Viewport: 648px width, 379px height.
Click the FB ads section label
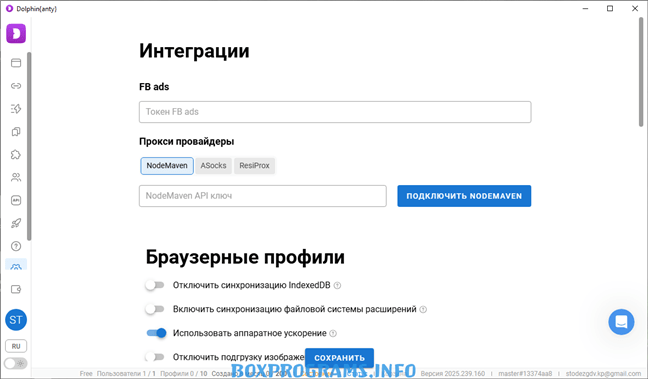(x=154, y=87)
